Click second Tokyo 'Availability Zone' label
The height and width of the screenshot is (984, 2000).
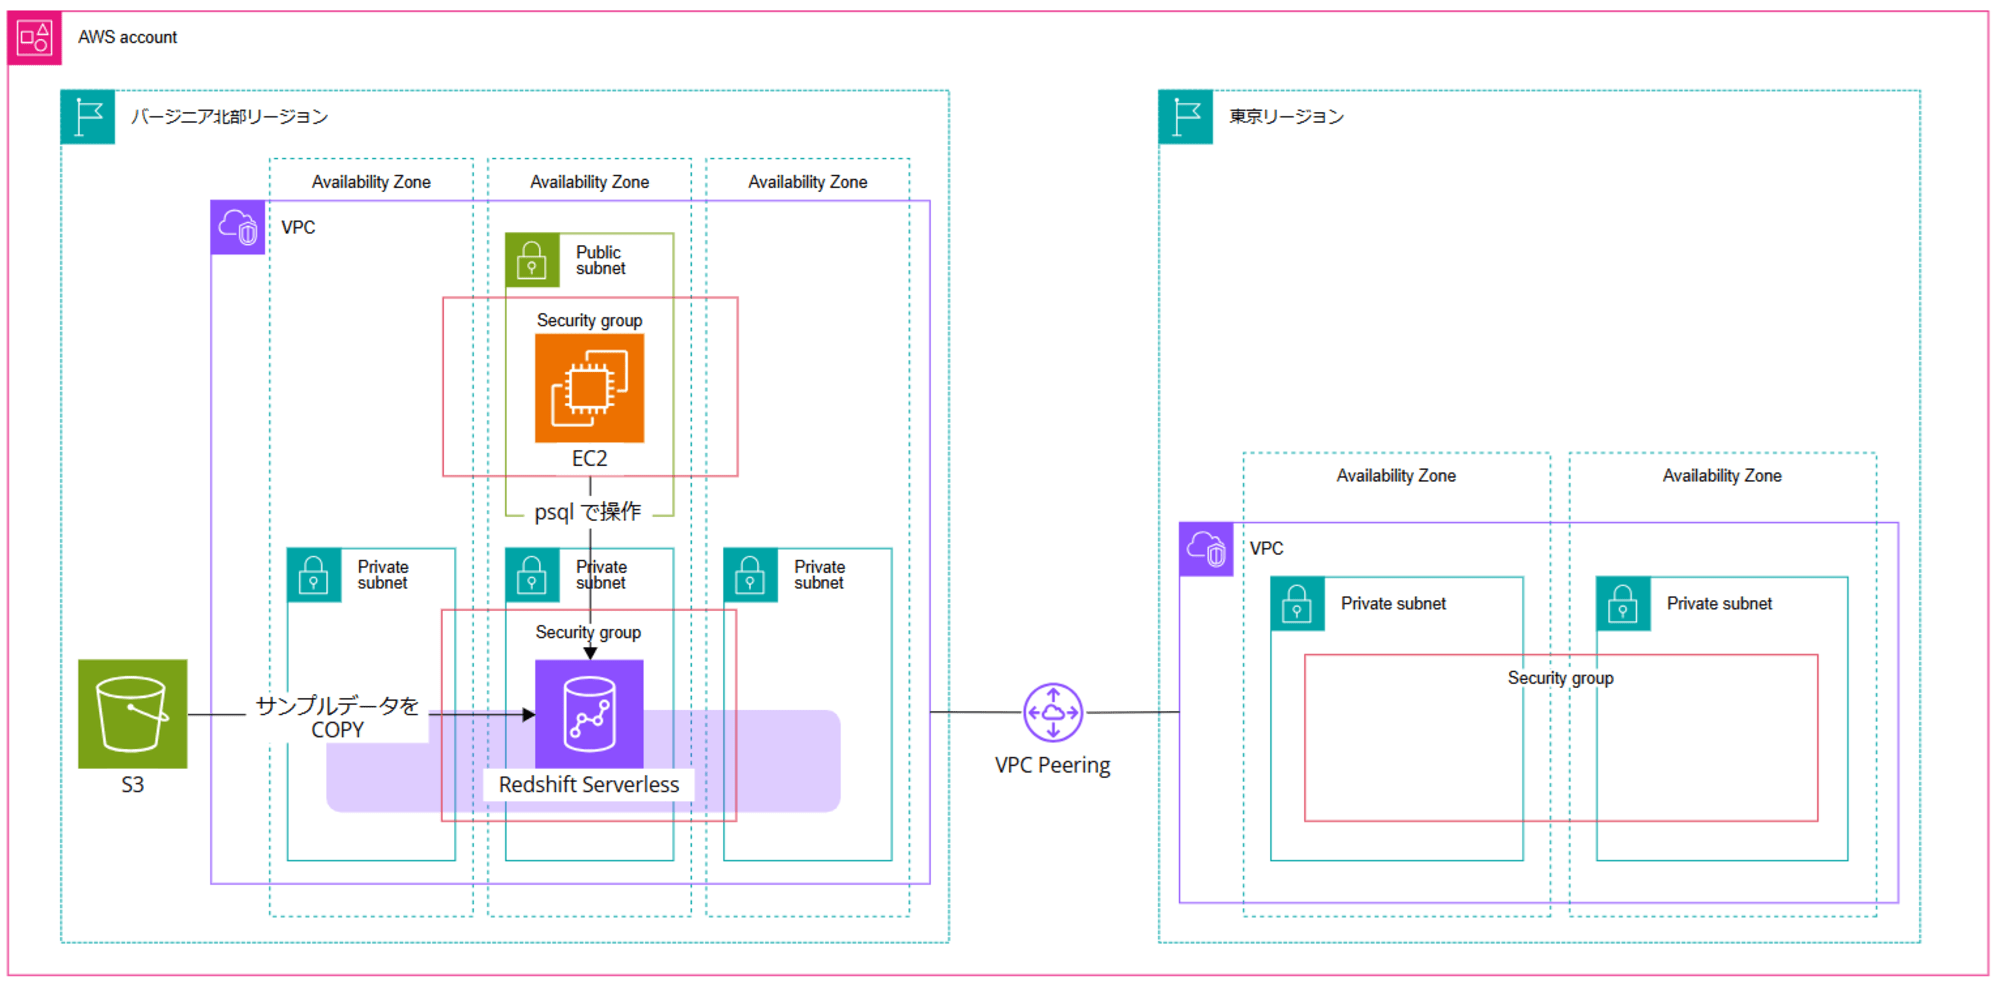point(1723,476)
